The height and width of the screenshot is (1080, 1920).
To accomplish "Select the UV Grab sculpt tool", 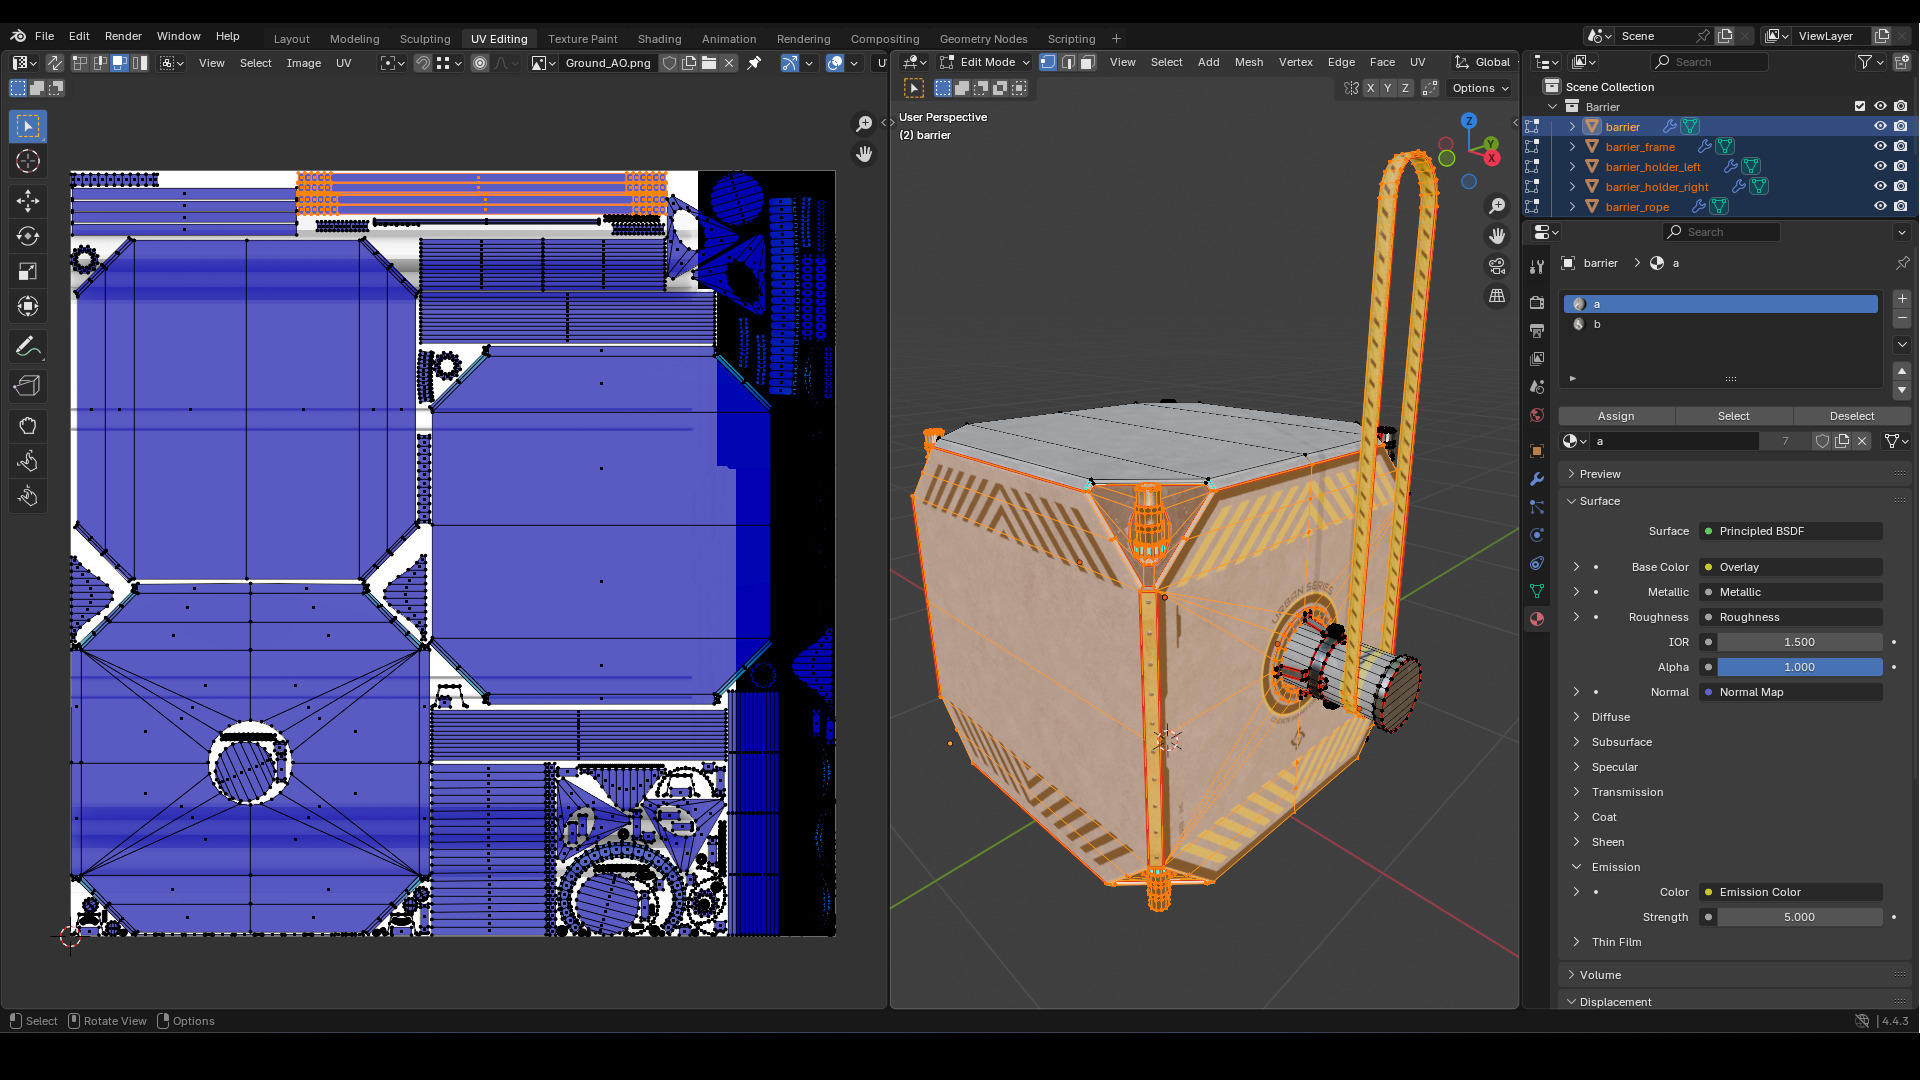I will (x=28, y=426).
